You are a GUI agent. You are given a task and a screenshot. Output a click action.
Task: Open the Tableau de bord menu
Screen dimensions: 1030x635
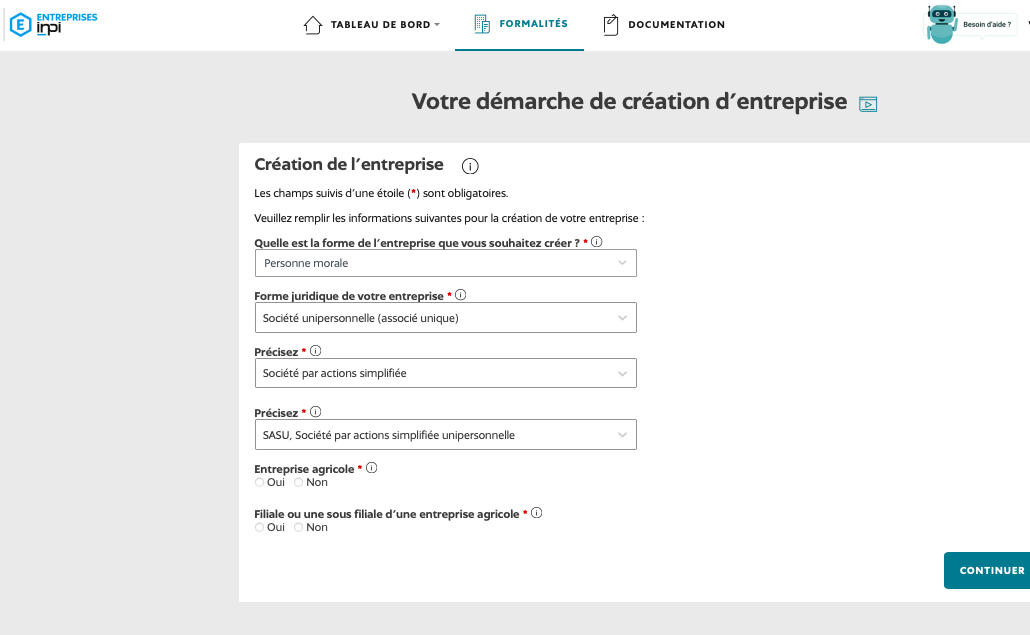click(371, 24)
